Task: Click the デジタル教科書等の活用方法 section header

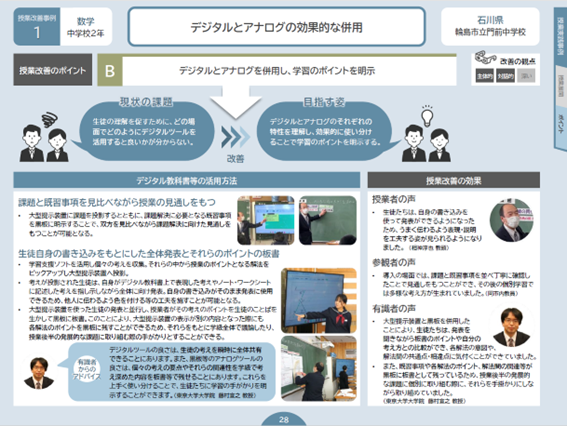Action: point(187,180)
